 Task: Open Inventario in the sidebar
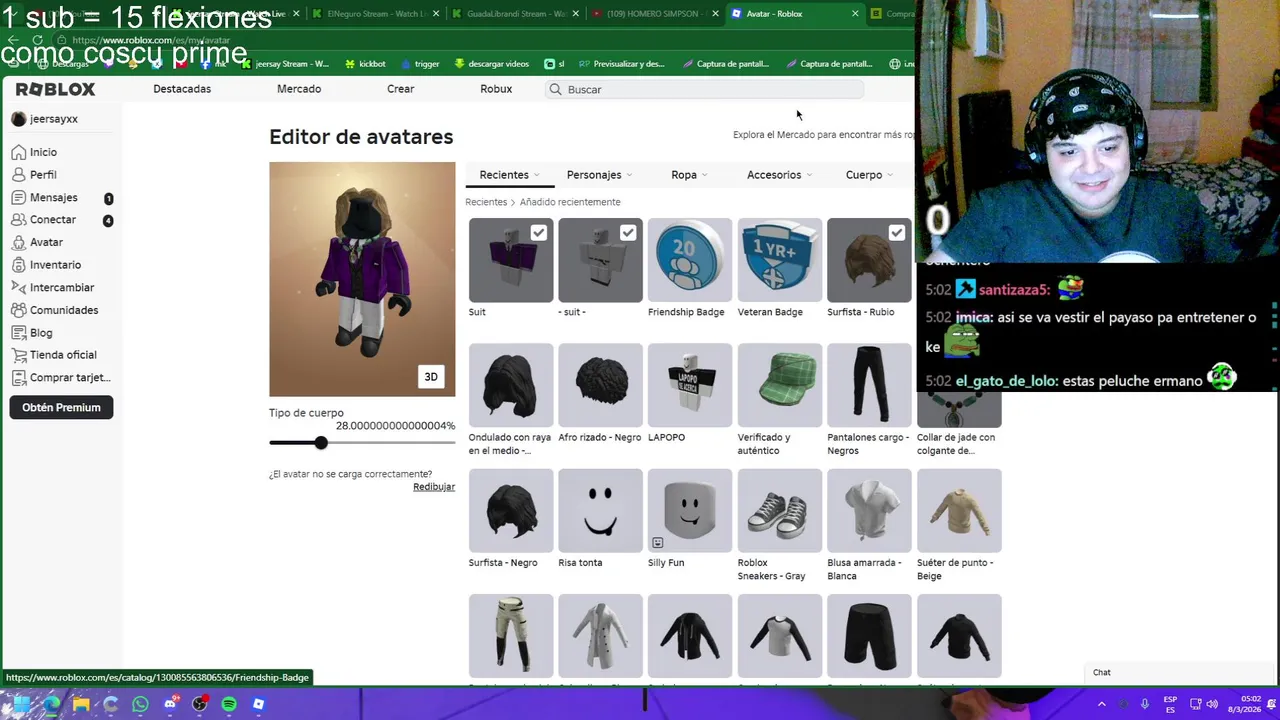(x=47, y=265)
